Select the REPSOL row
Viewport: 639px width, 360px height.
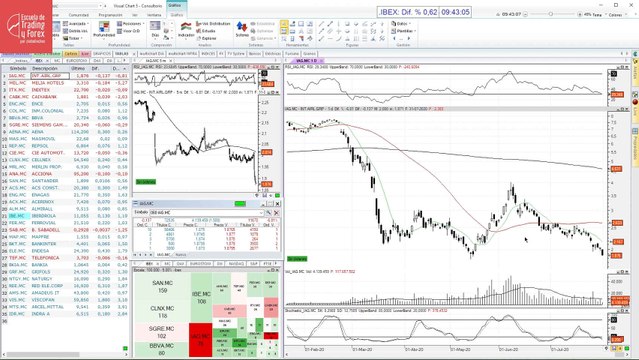pos(65,146)
